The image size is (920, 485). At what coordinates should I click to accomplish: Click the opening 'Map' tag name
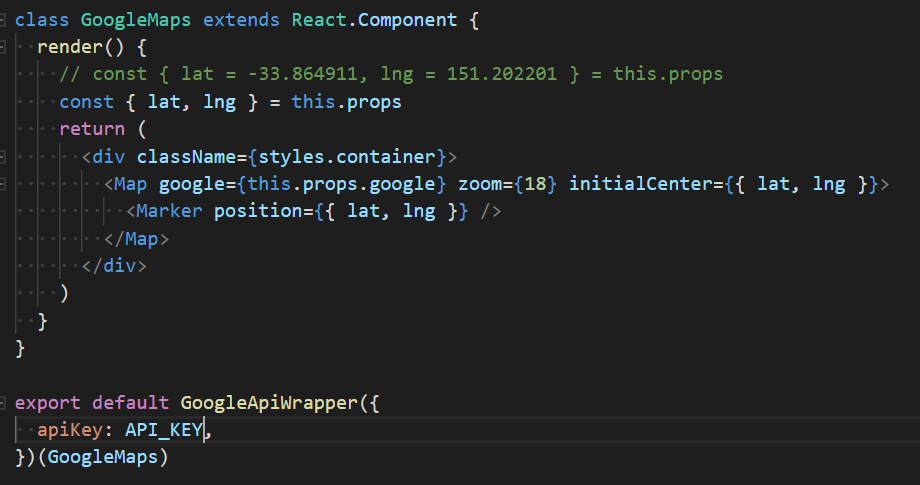pos(130,185)
